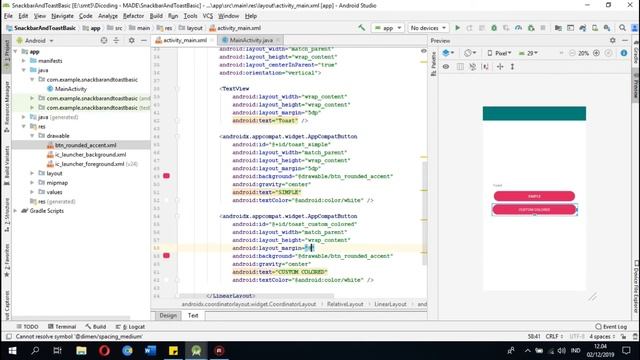Click LinearLayout in the editor breadcrumb
Image resolution: width=640 pixels, height=360 pixels.
tap(390, 304)
